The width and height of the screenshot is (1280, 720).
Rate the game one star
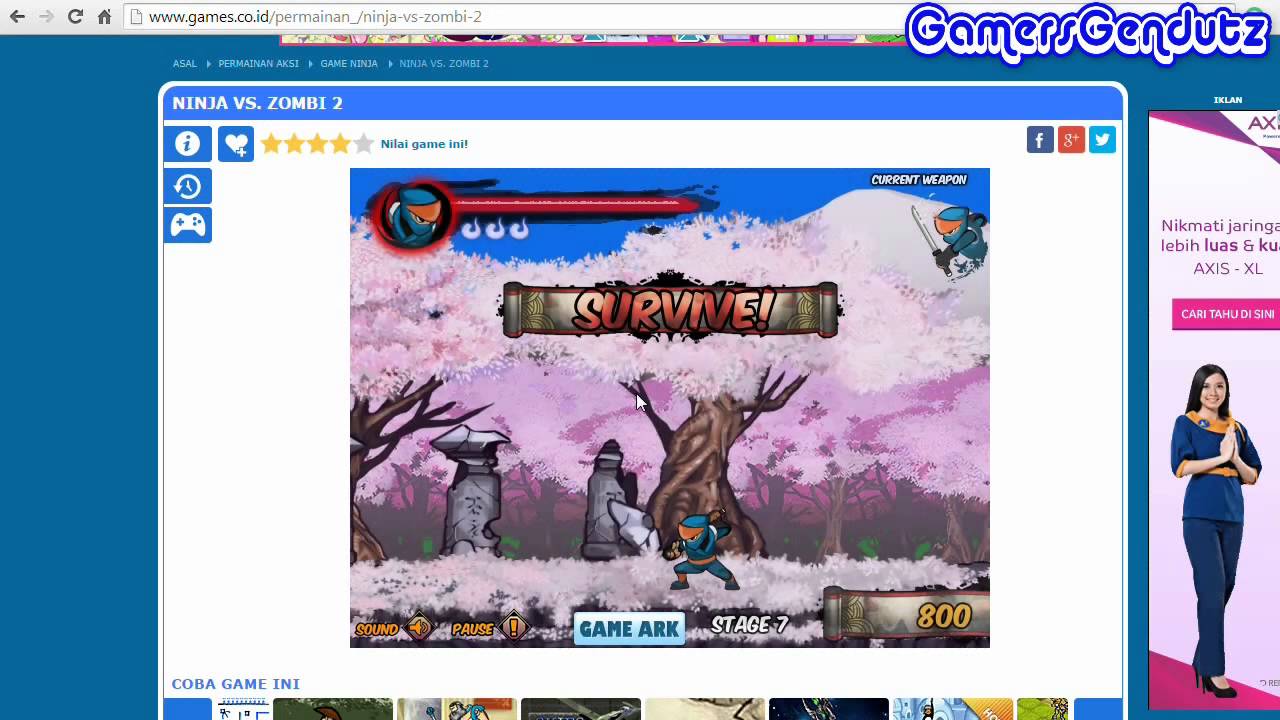point(271,144)
